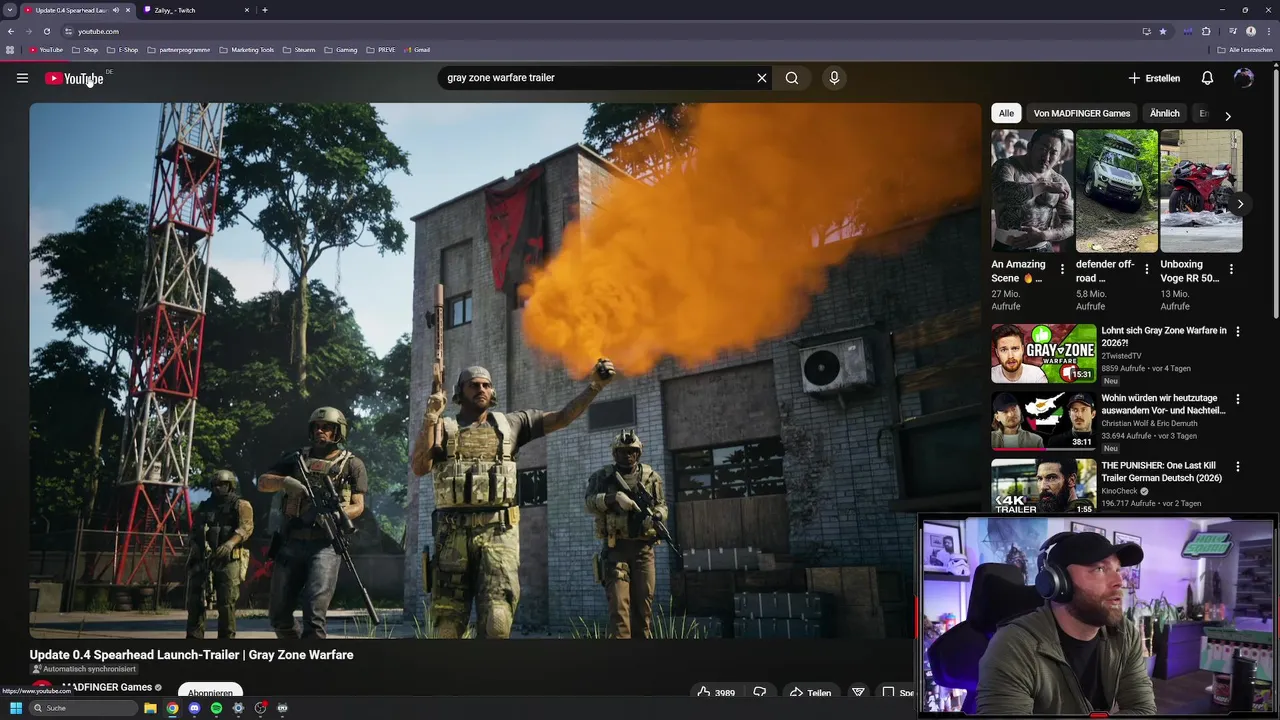Open the Shop bookmarks folder
Viewport: 1280px width, 720px height.
(85, 50)
